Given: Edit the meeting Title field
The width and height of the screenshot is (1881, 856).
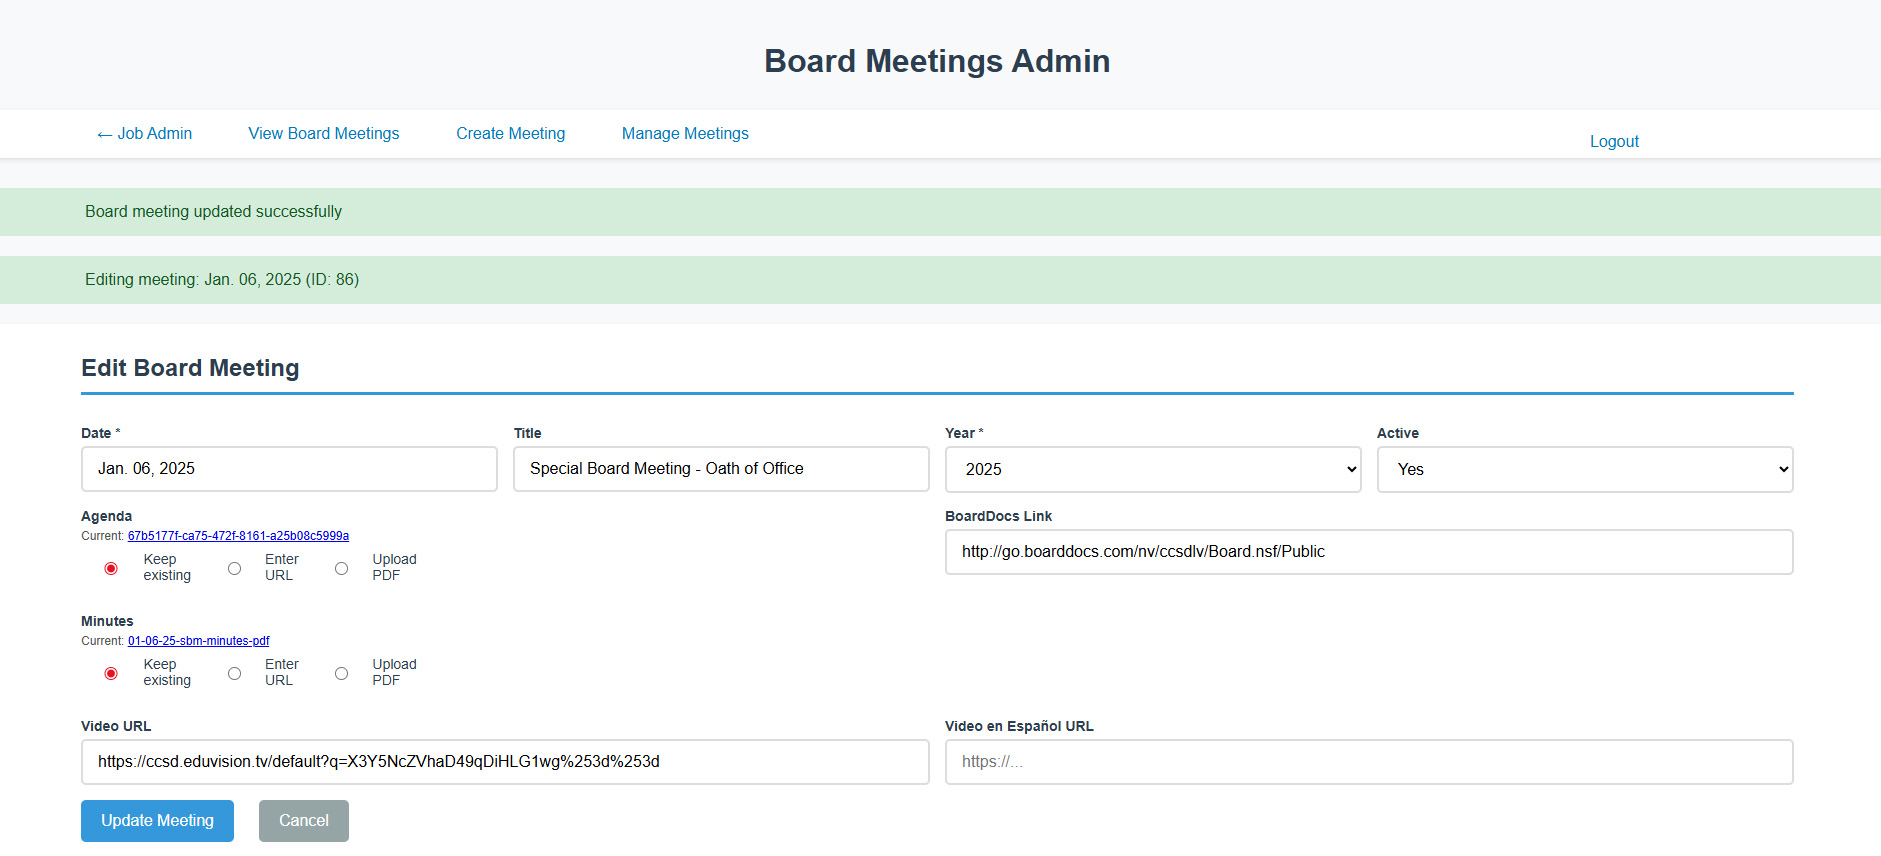Looking at the screenshot, I should tap(720, 469).
